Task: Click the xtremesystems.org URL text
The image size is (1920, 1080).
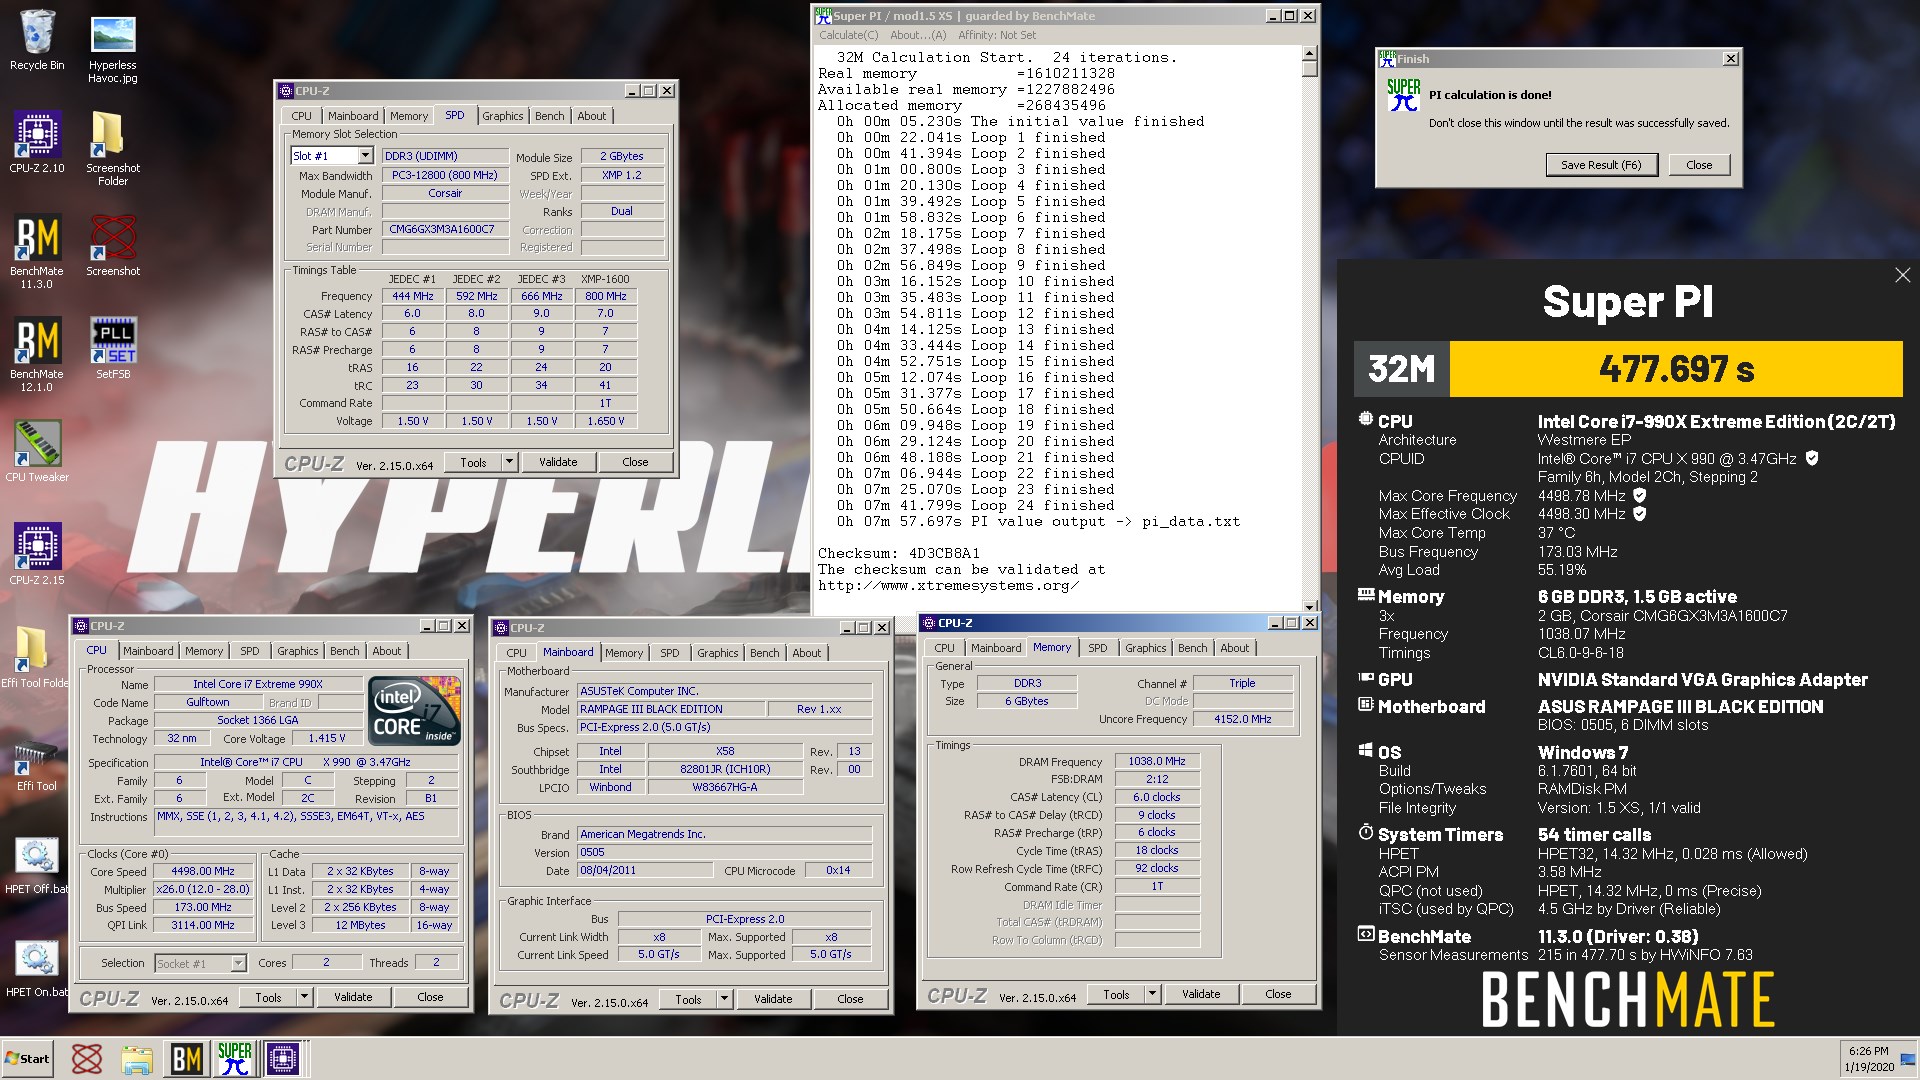Action: 948,585
